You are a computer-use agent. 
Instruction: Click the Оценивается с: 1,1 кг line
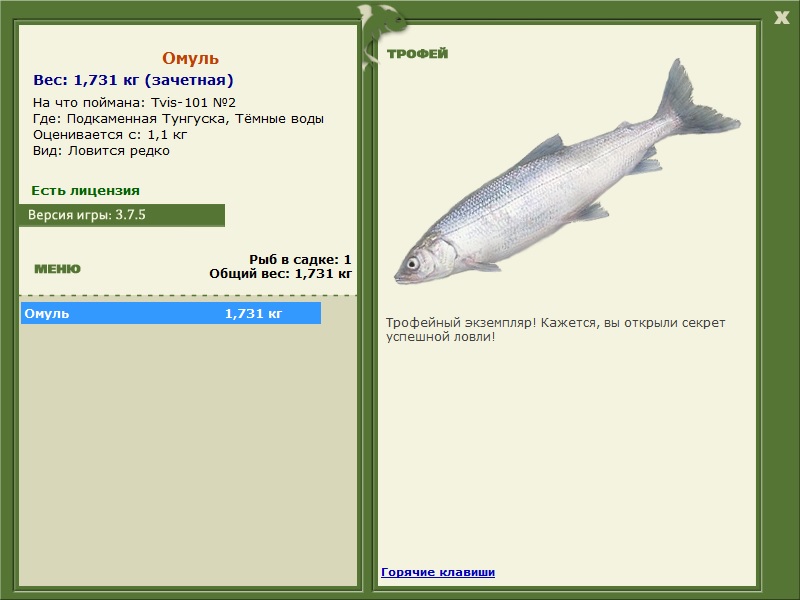pos(110,135)
